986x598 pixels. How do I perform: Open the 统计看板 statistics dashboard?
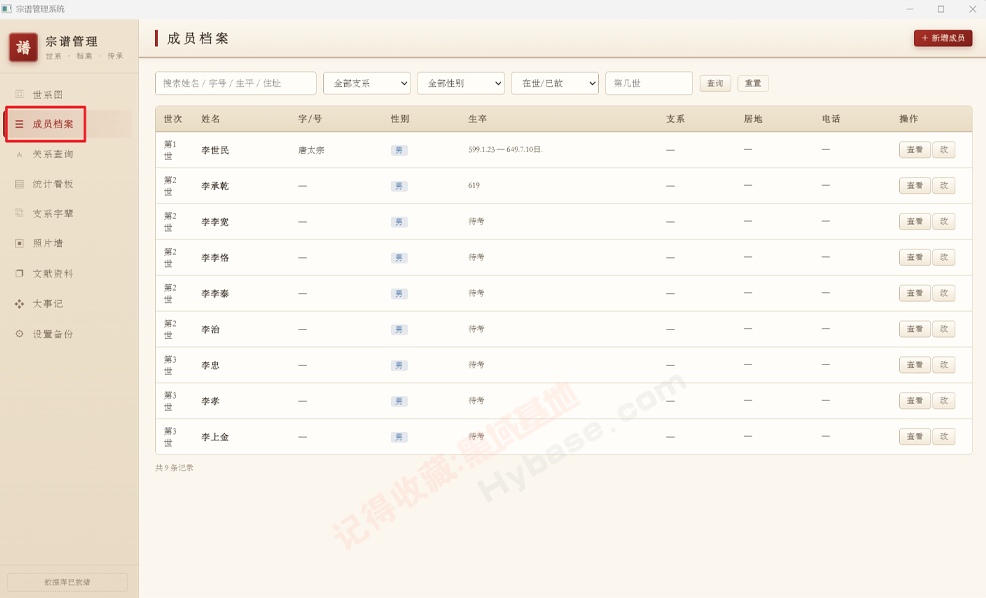click(53, 184)
